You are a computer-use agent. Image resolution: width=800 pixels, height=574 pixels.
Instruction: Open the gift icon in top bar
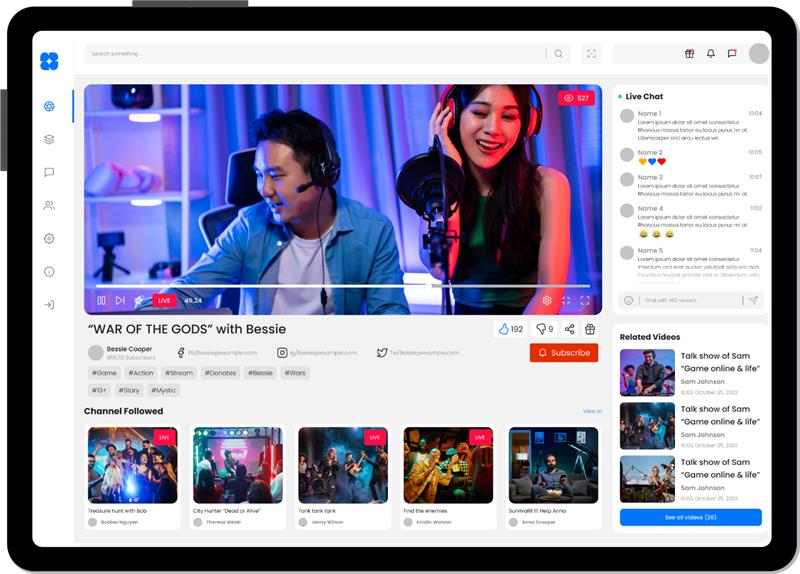[689, 54]
